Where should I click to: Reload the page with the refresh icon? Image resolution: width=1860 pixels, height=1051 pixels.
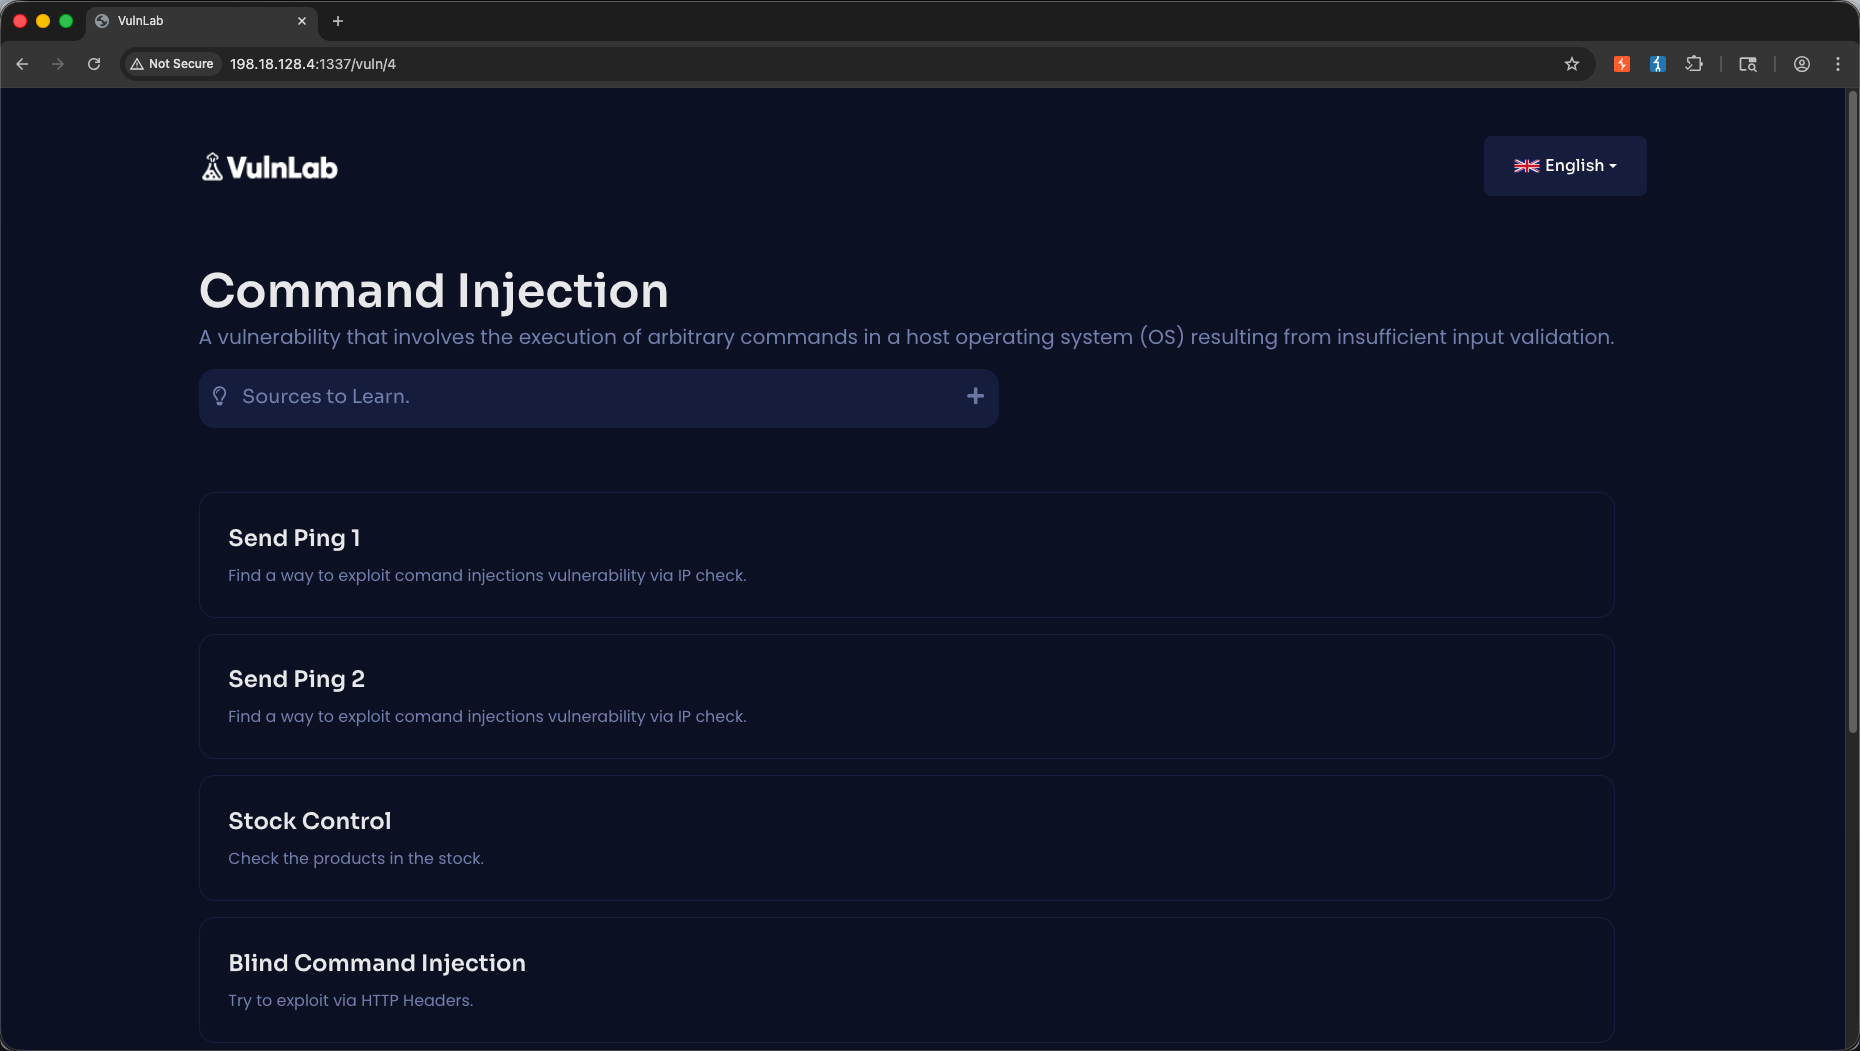[x=94, y=64]
